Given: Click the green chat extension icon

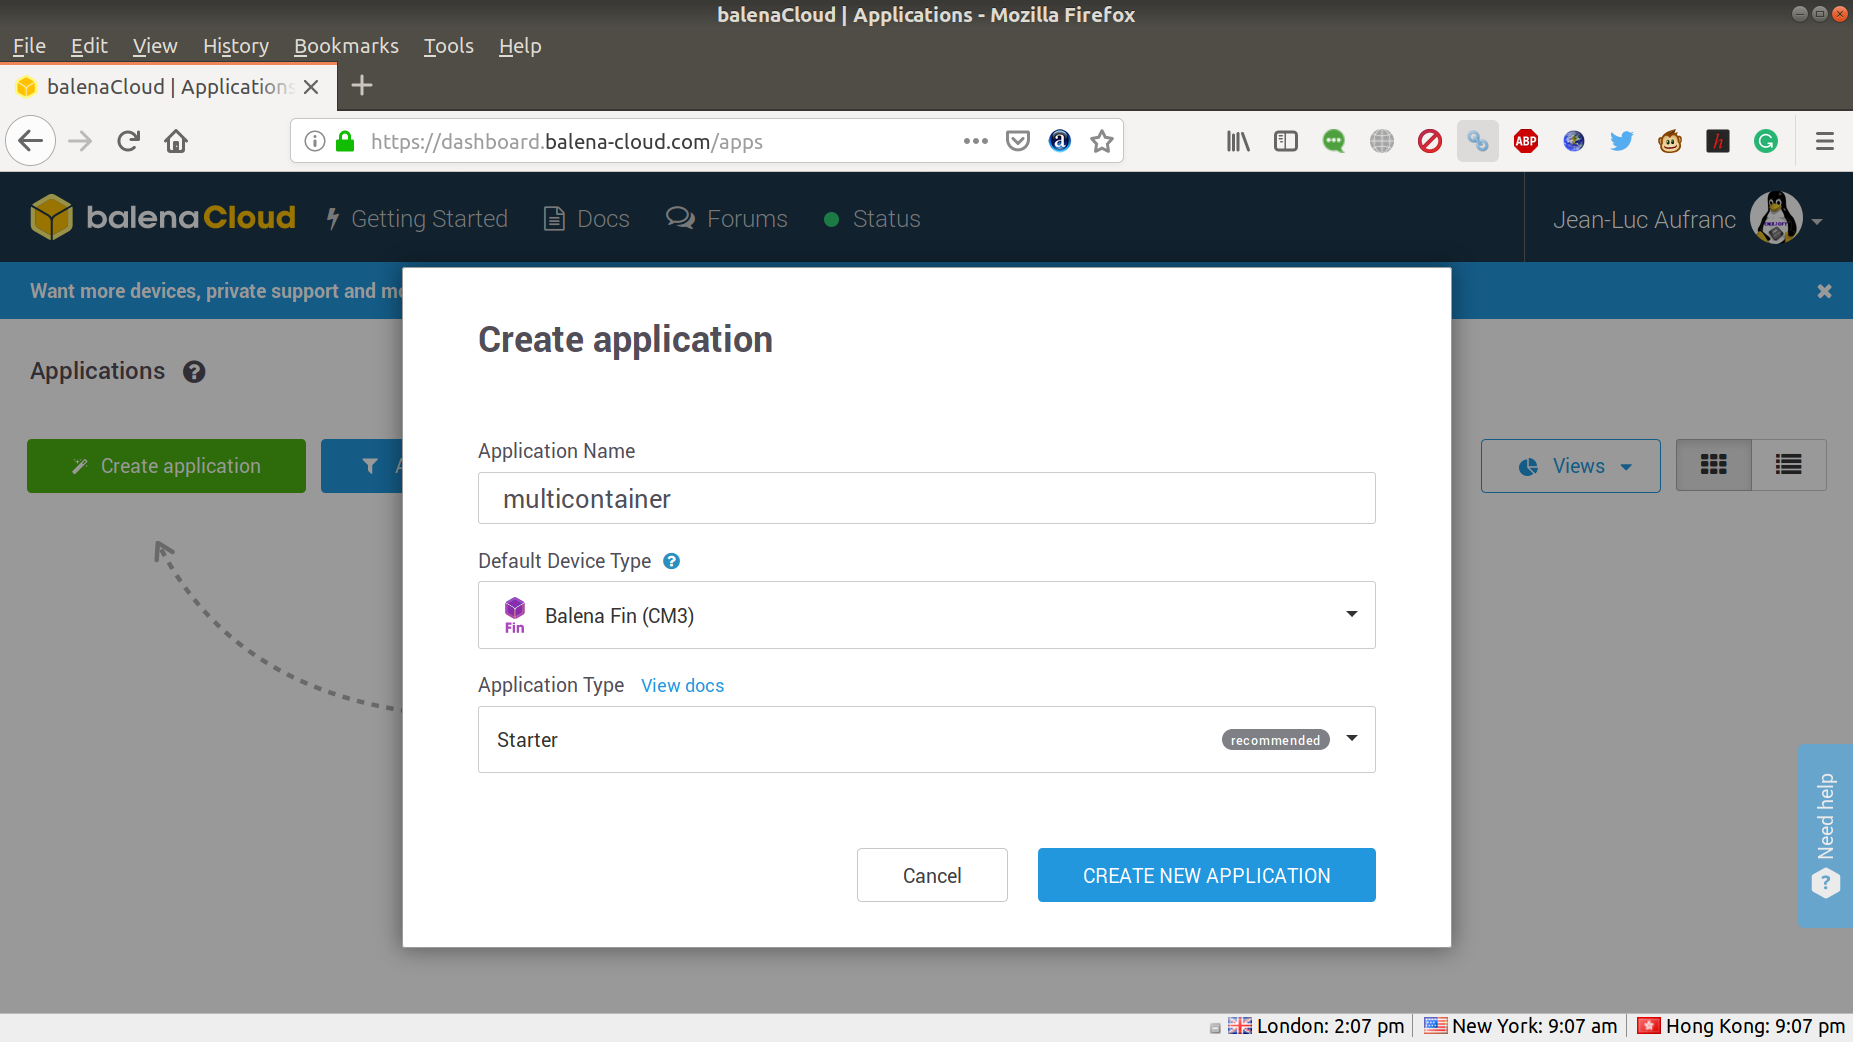Looking at the screenshot, I should click(1334, 141).
